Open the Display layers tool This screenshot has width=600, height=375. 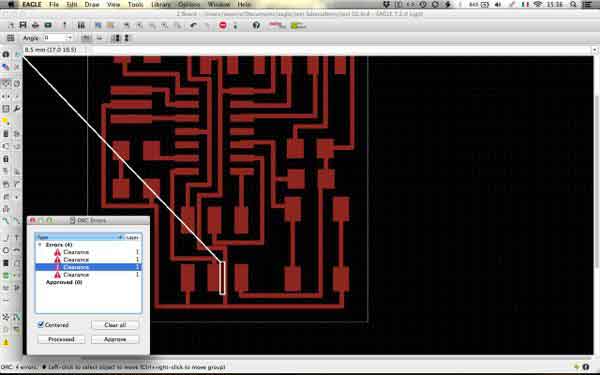(6, 67)
